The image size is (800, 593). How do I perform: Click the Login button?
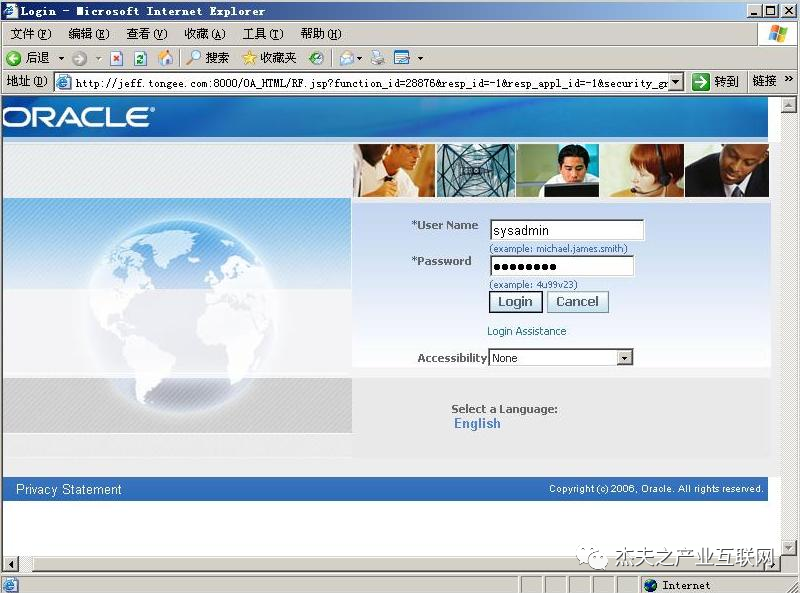(x=515, y=302)
